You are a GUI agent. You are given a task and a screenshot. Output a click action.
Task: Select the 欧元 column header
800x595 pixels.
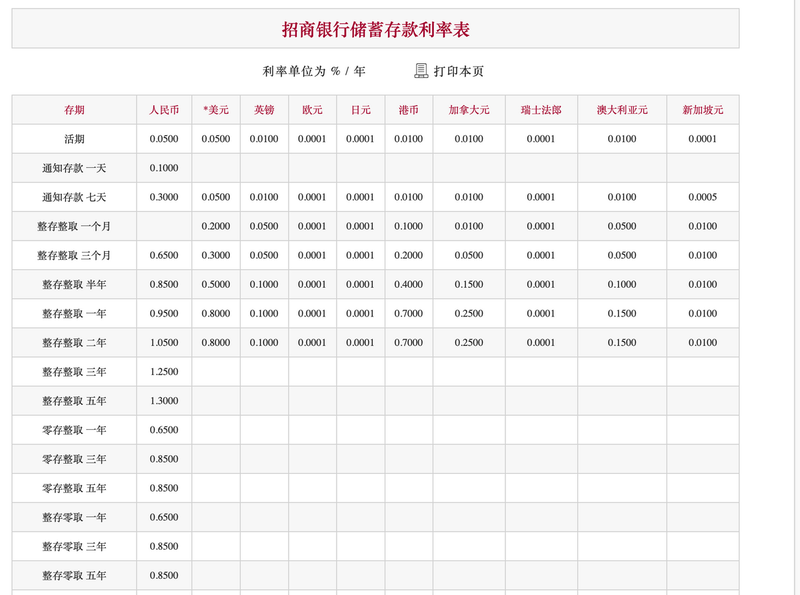click(312, 110)
